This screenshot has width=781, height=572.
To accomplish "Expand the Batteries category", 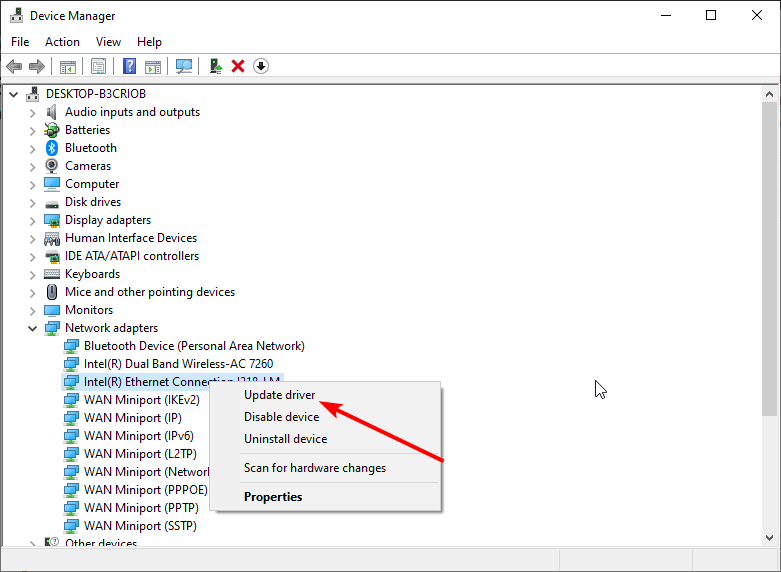I will click(33, 131).
